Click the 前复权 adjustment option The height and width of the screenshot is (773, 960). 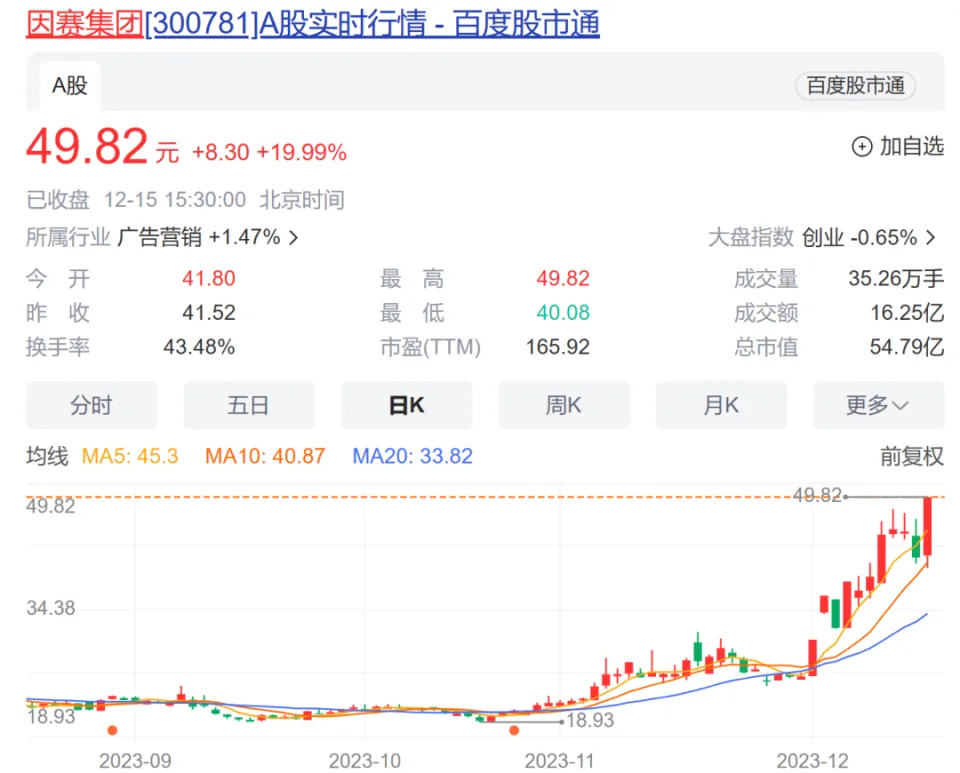click(x=911, y=457)
